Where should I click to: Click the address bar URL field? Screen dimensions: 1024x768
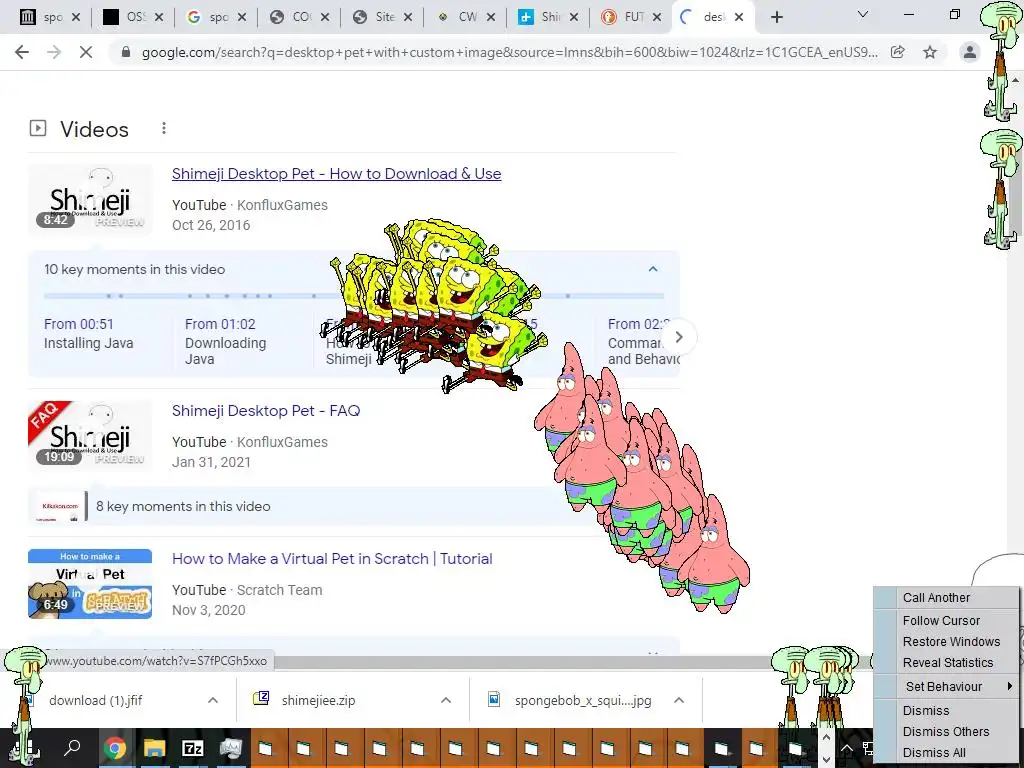click(x=509, y=52)
